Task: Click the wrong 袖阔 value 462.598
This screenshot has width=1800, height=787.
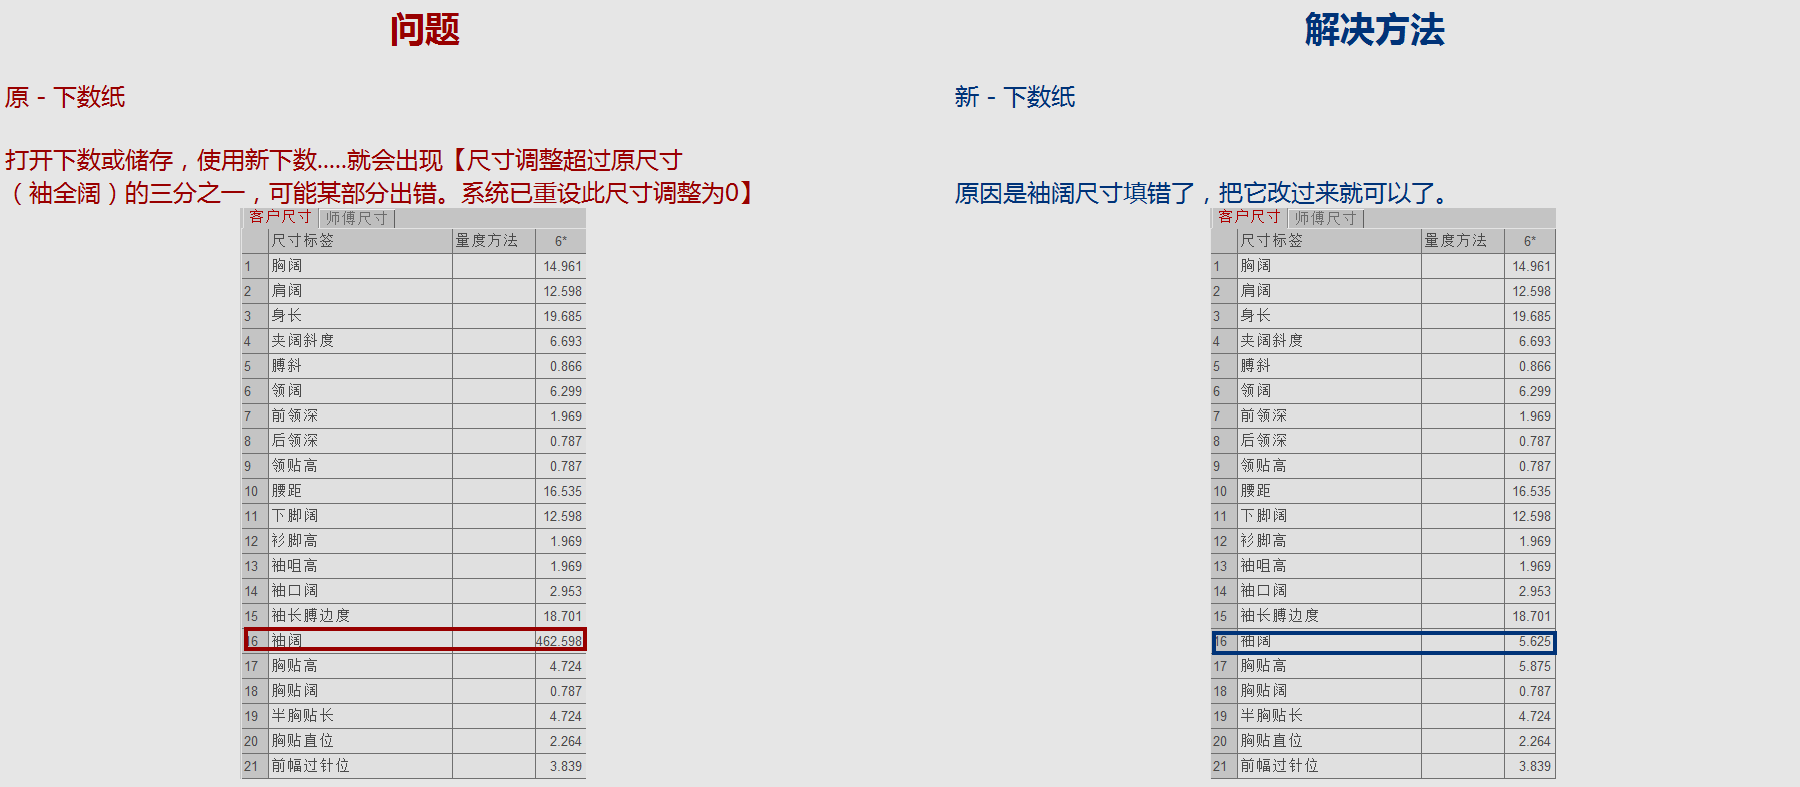Action: pos(559,641)
